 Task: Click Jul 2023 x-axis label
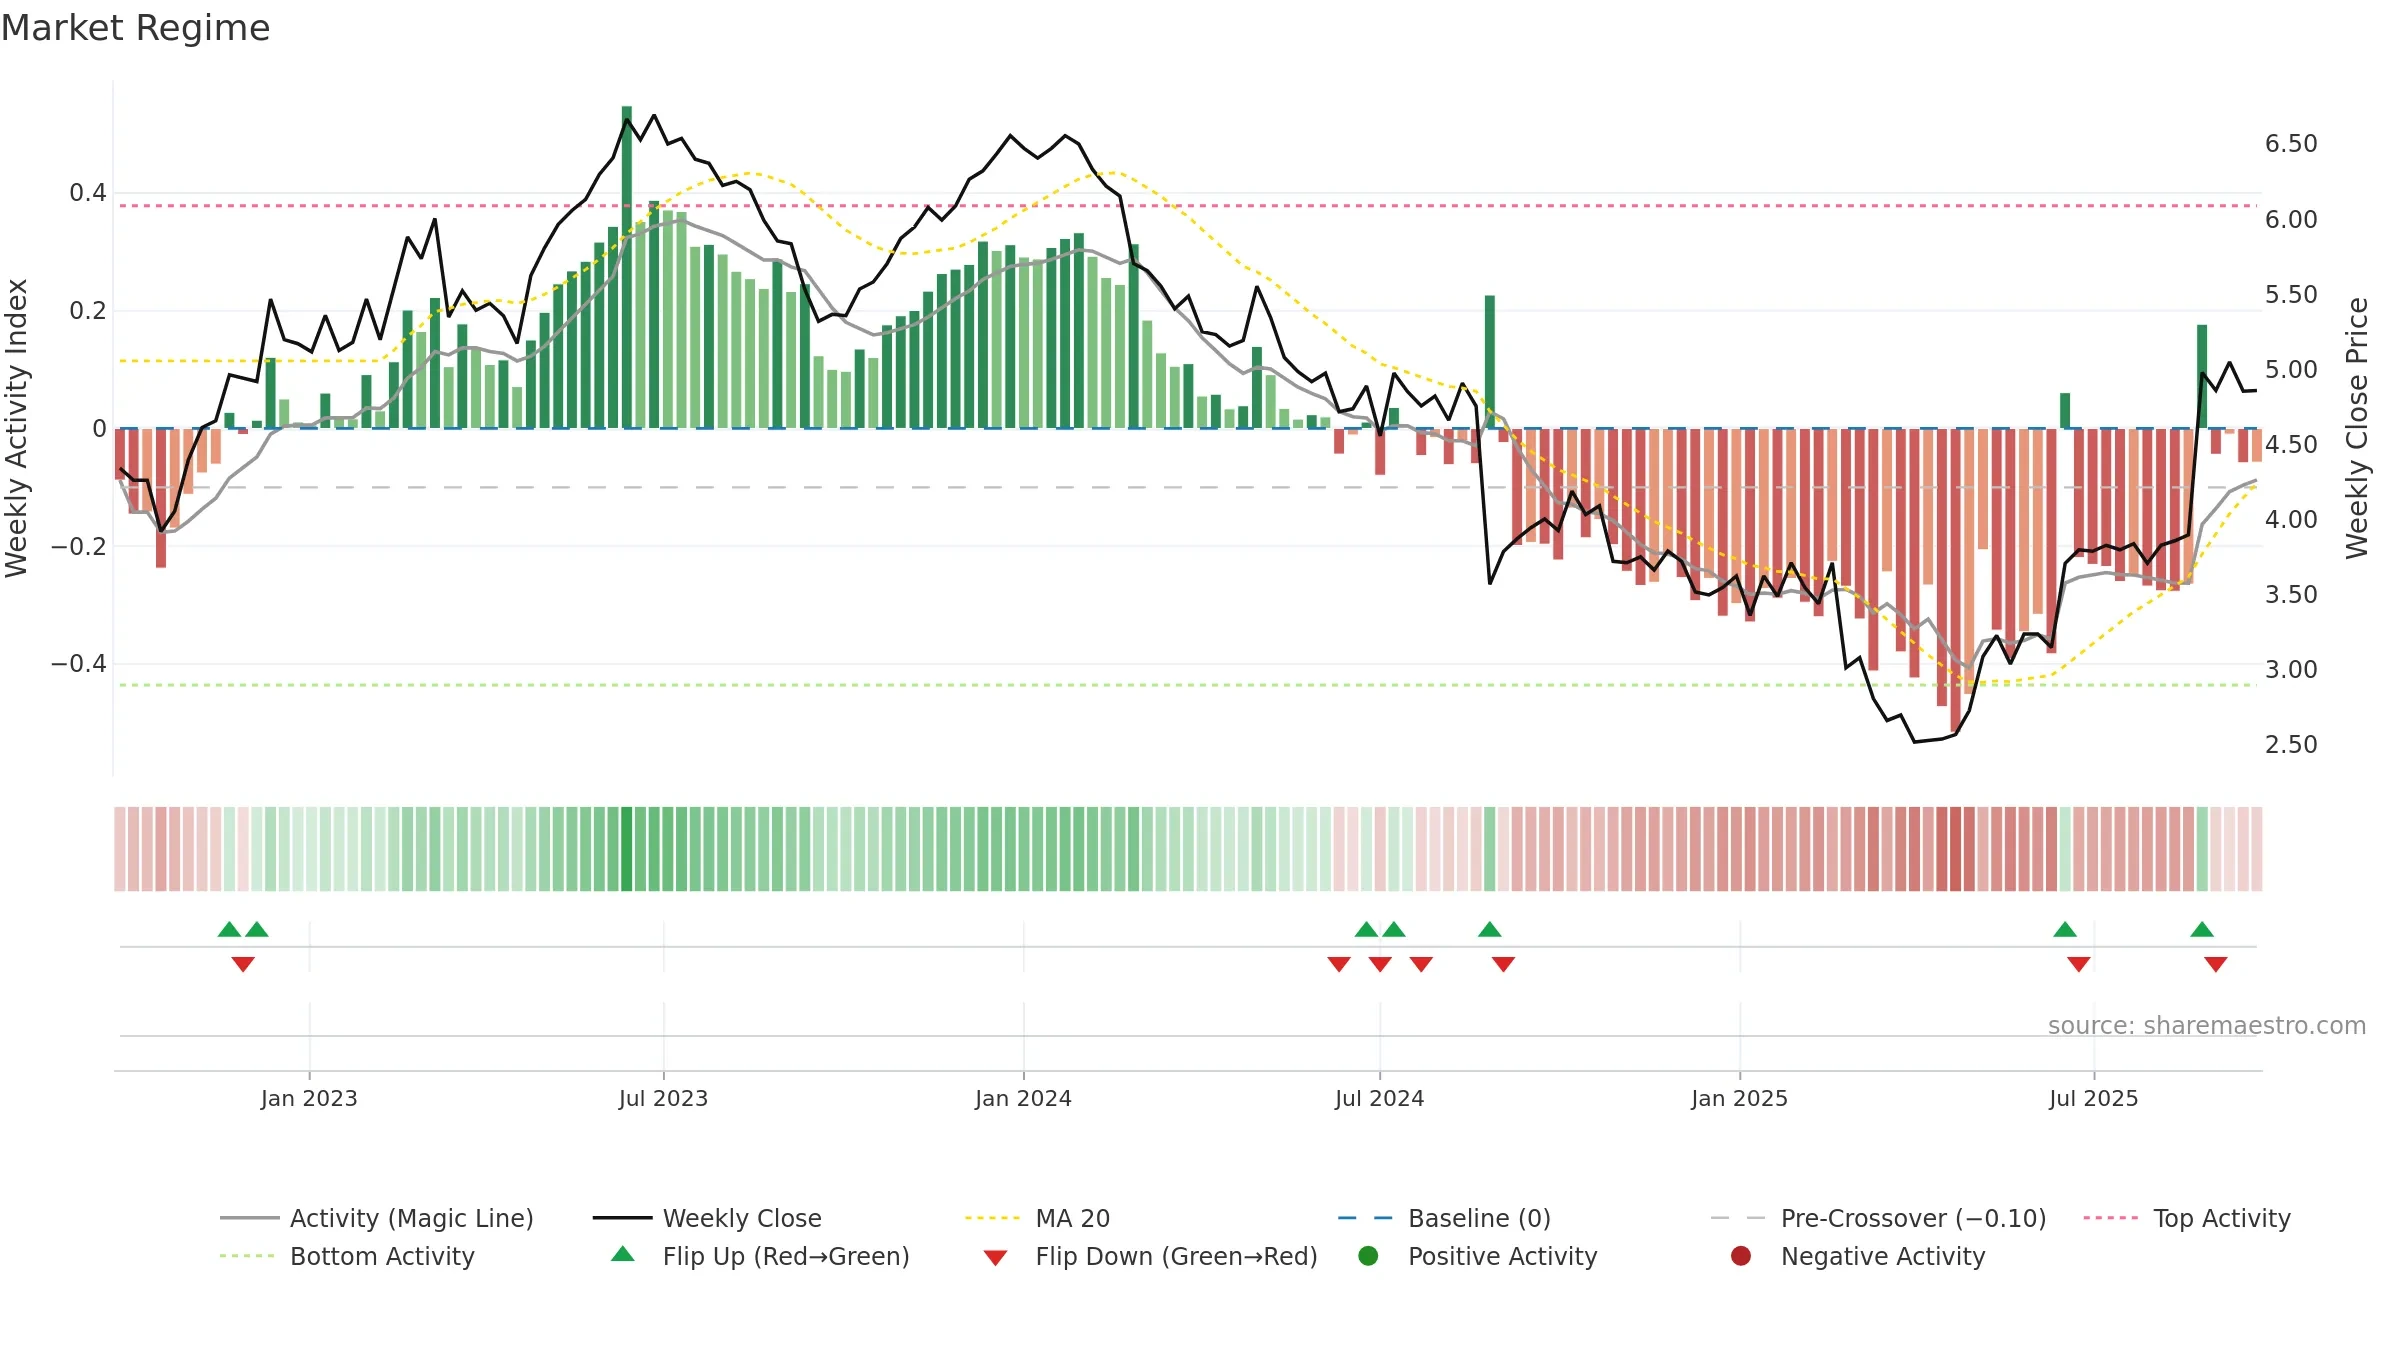tap(663, 1098)
